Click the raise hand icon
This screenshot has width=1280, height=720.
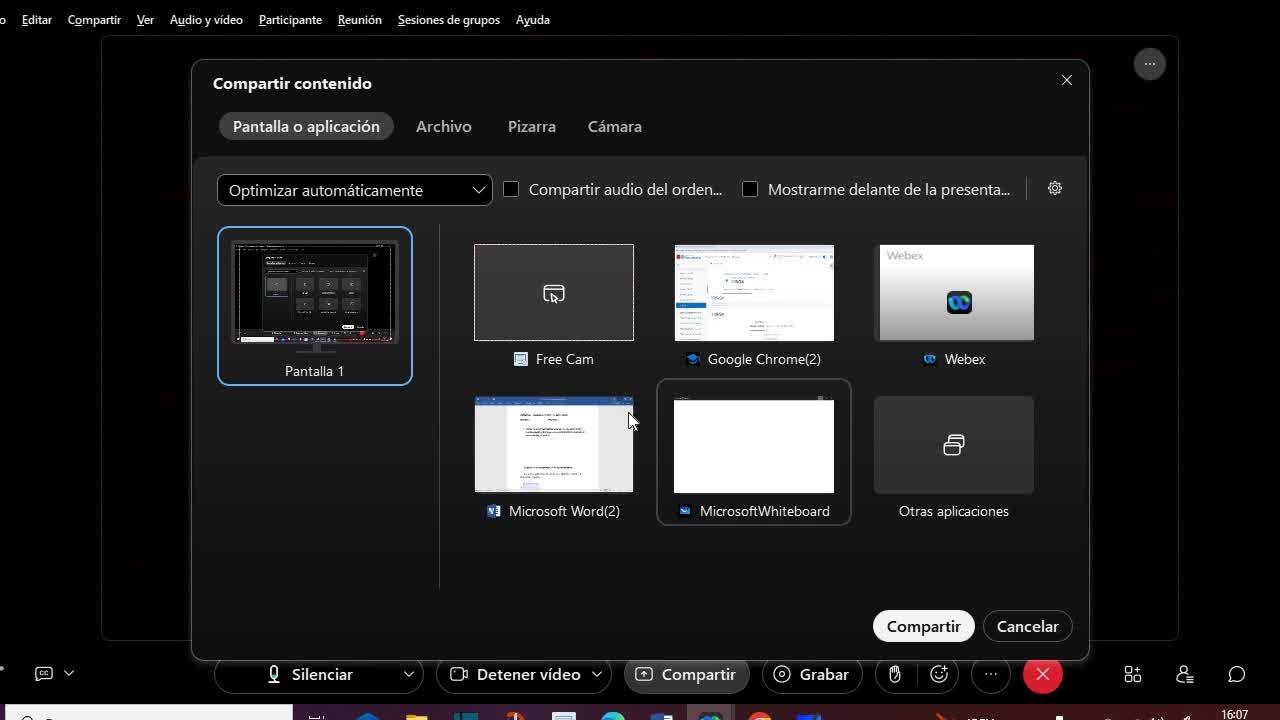click(895, 674)
